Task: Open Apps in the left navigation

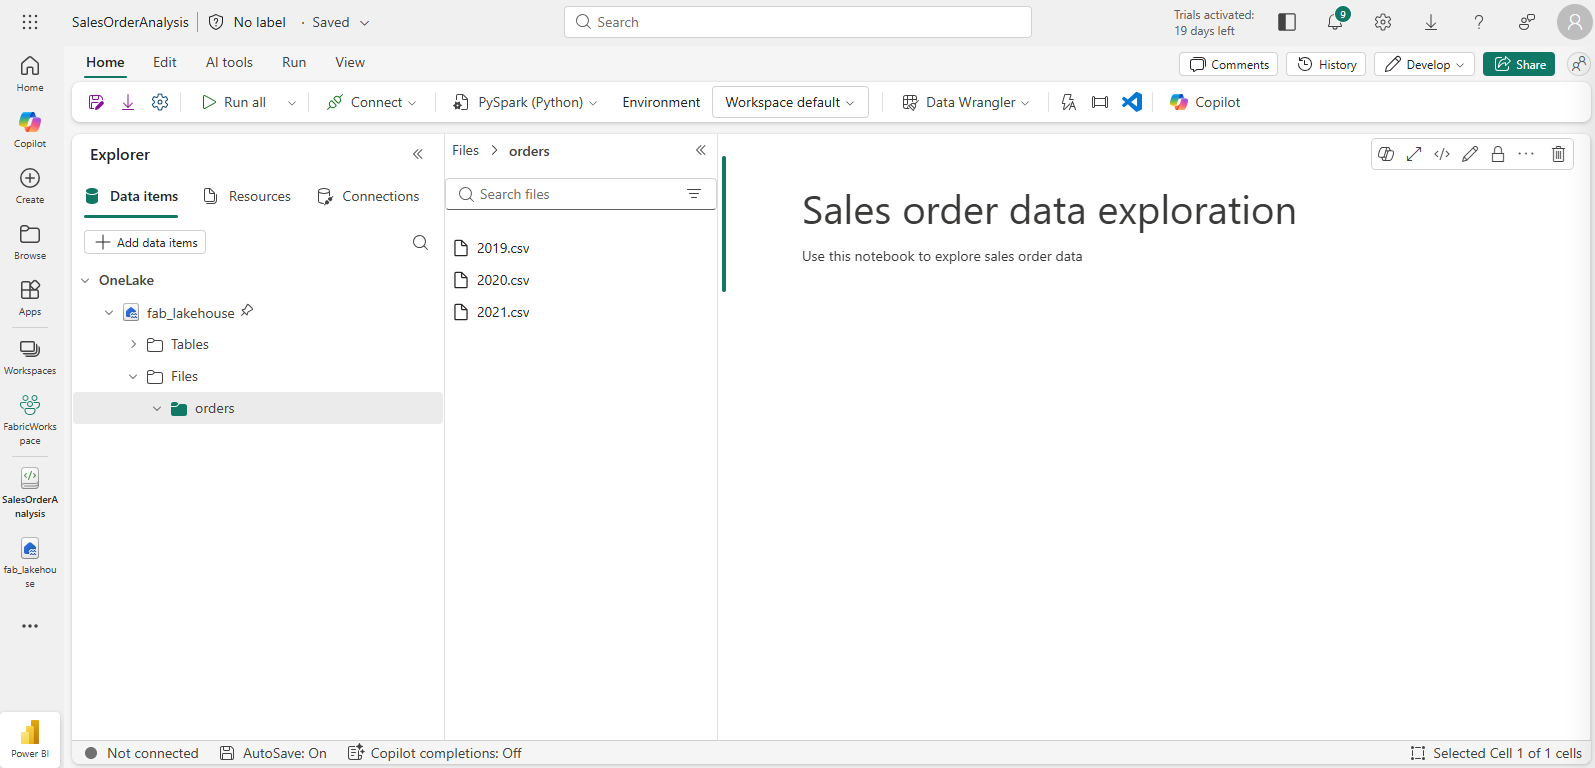Action: click(30, 297)
